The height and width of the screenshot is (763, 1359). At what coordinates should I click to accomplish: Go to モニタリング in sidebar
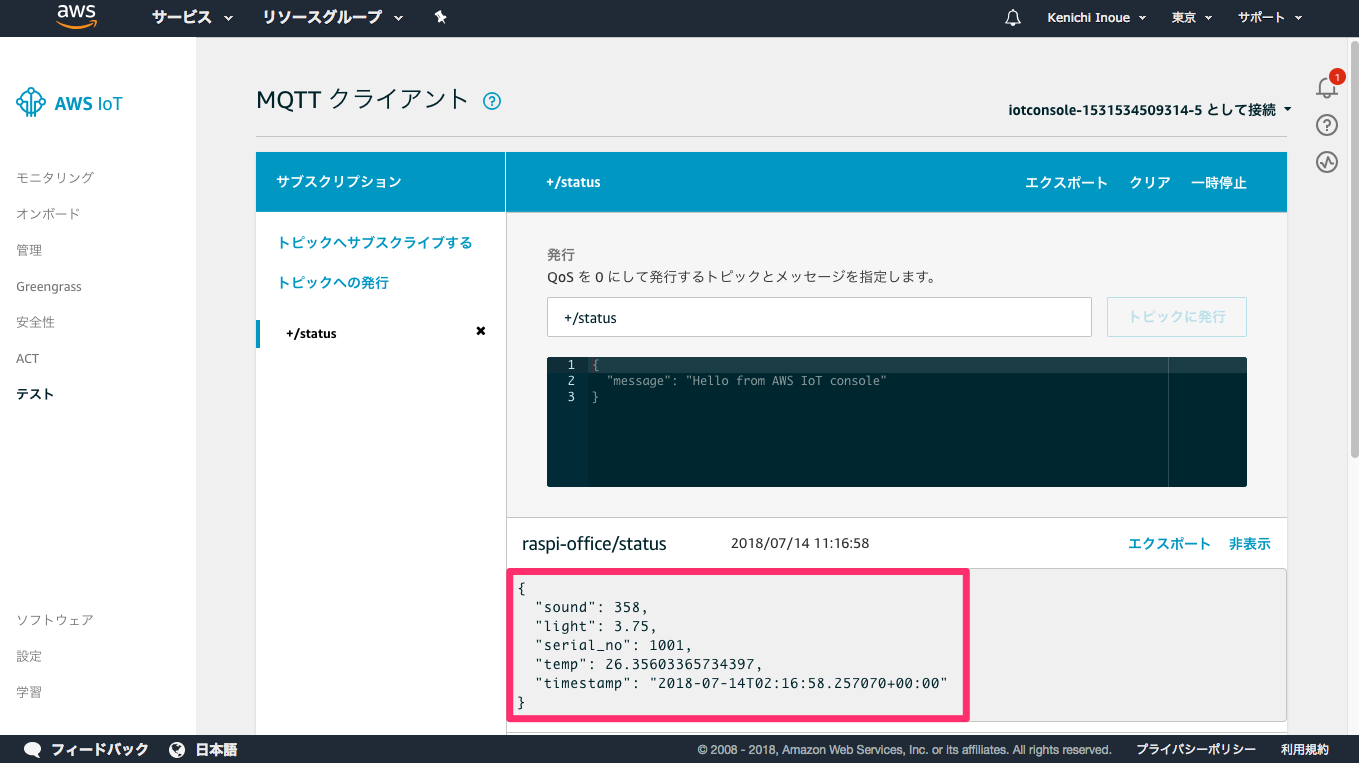click(55, 178)
